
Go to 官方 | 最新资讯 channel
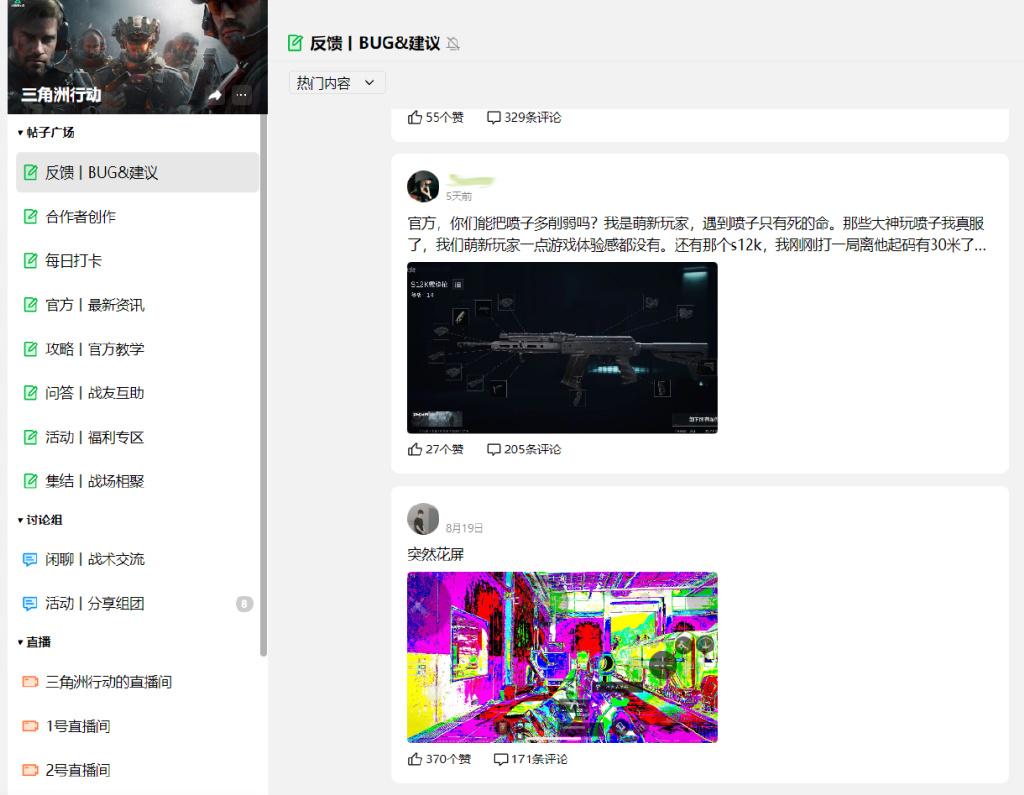tap(94, 305)
